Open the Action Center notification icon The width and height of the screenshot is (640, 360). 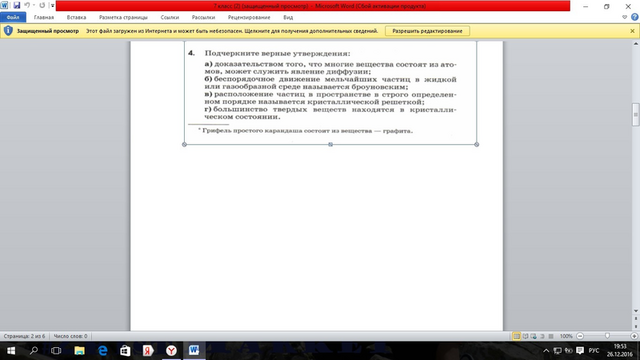[x=580, y=351]
